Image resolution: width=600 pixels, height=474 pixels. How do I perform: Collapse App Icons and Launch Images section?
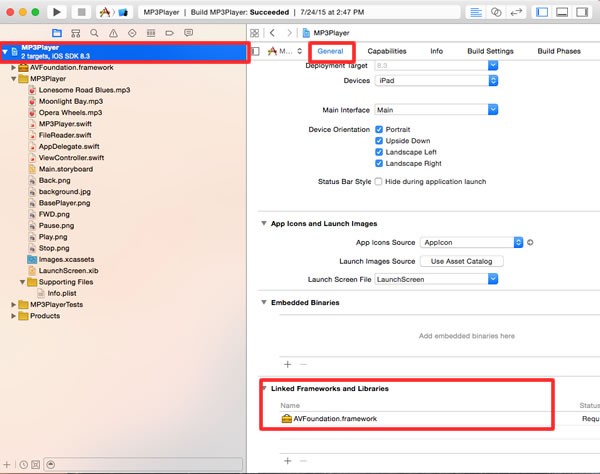pos(264,223)
